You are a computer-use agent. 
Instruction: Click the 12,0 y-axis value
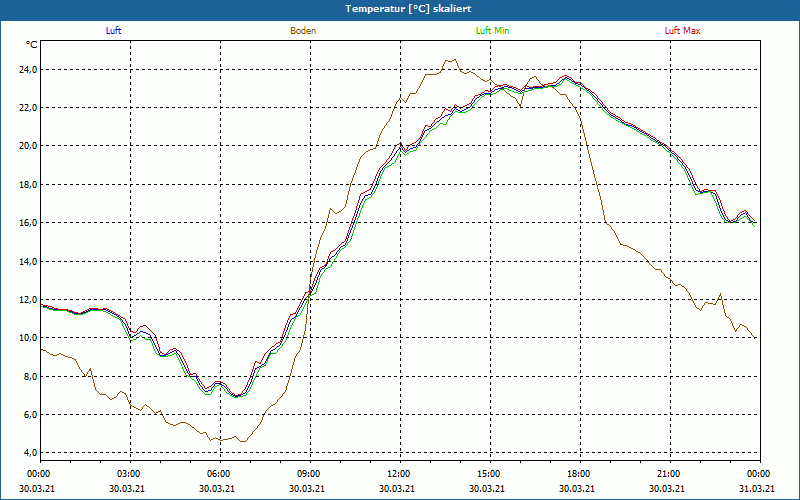[x=29, y=299]
